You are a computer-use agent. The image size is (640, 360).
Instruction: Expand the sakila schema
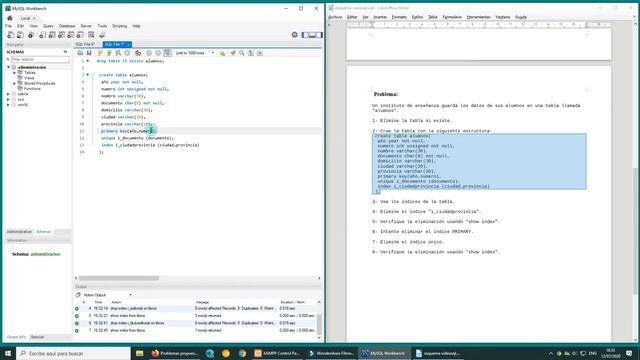click(x=8, y=94)
